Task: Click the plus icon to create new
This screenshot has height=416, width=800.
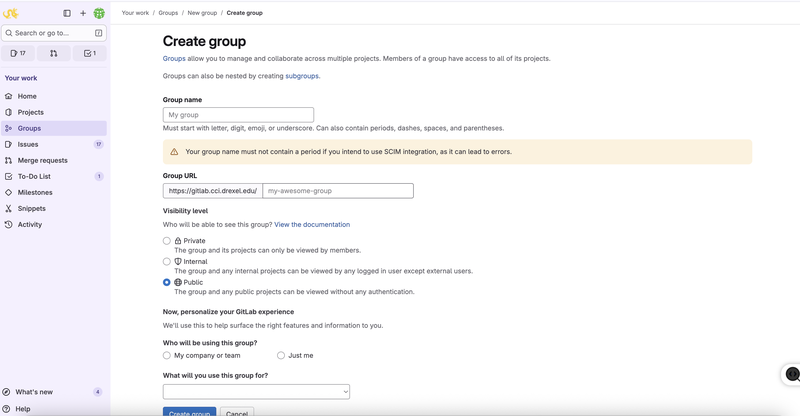Action: [83, 13]
